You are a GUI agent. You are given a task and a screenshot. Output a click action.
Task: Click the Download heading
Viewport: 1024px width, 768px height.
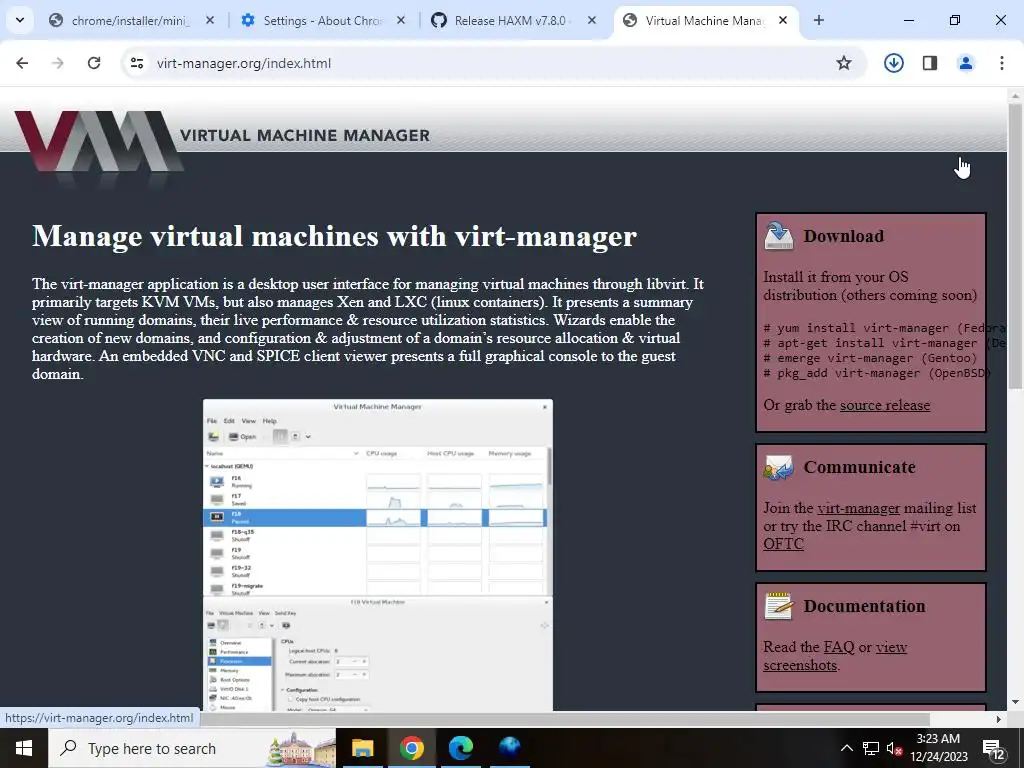point(844,236)
